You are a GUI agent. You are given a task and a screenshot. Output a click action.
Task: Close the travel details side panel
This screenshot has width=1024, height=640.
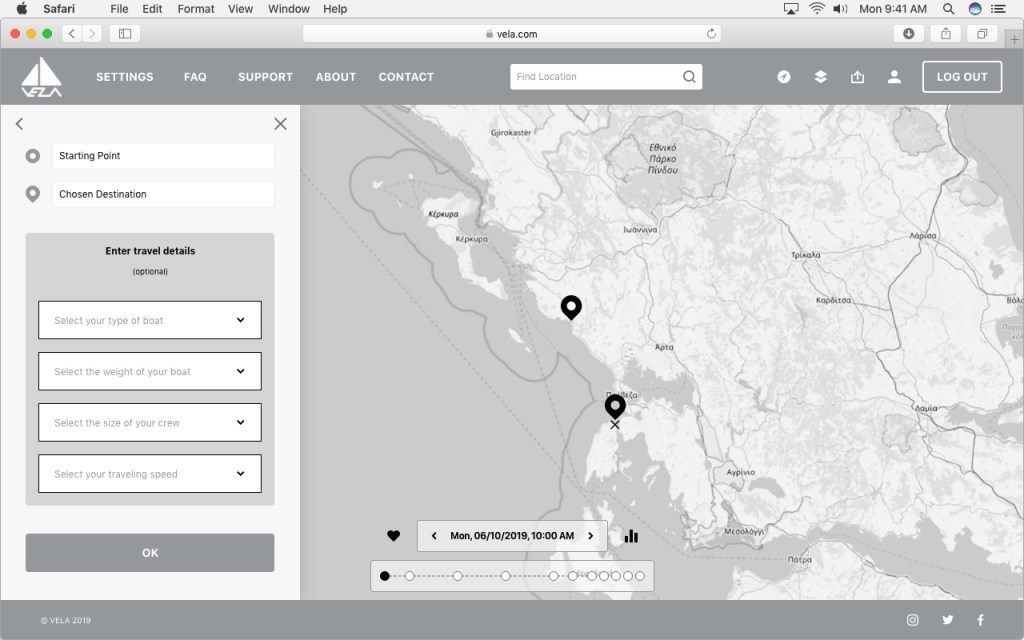280,124
